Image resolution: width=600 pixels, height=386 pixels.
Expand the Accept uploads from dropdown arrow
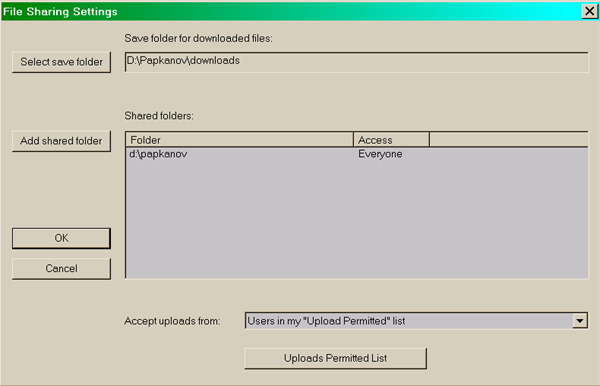(580, 321)
